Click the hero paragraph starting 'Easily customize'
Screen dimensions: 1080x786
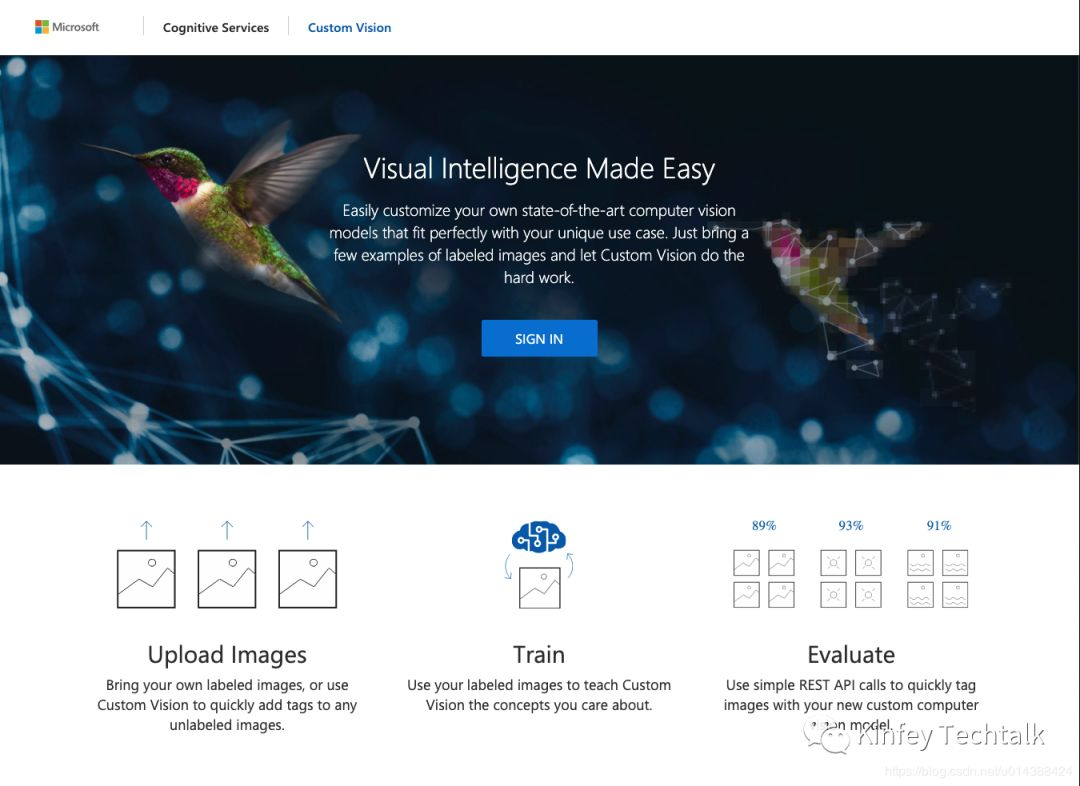pos(539,244)
